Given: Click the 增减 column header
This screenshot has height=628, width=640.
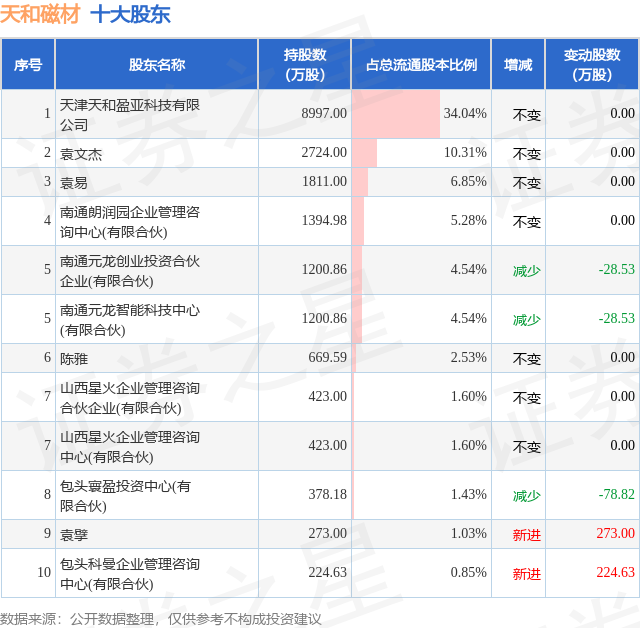Looking at the screenshot, I should click(x=518, y=64).
